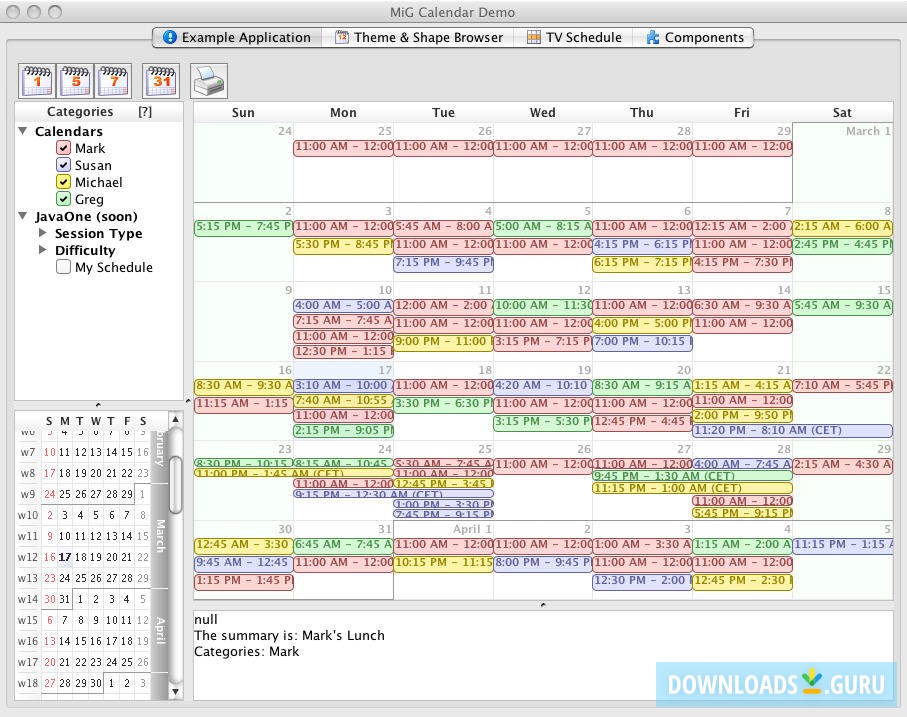Select April 3 event 12:30 PM - 2:00

[x=642, y=581]
